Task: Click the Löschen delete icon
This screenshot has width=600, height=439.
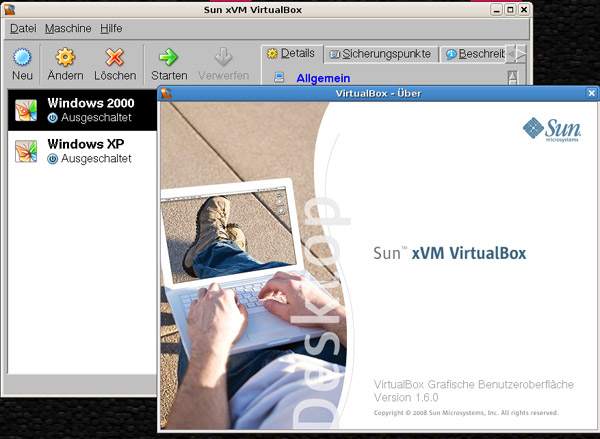Action: pos(115,58)
